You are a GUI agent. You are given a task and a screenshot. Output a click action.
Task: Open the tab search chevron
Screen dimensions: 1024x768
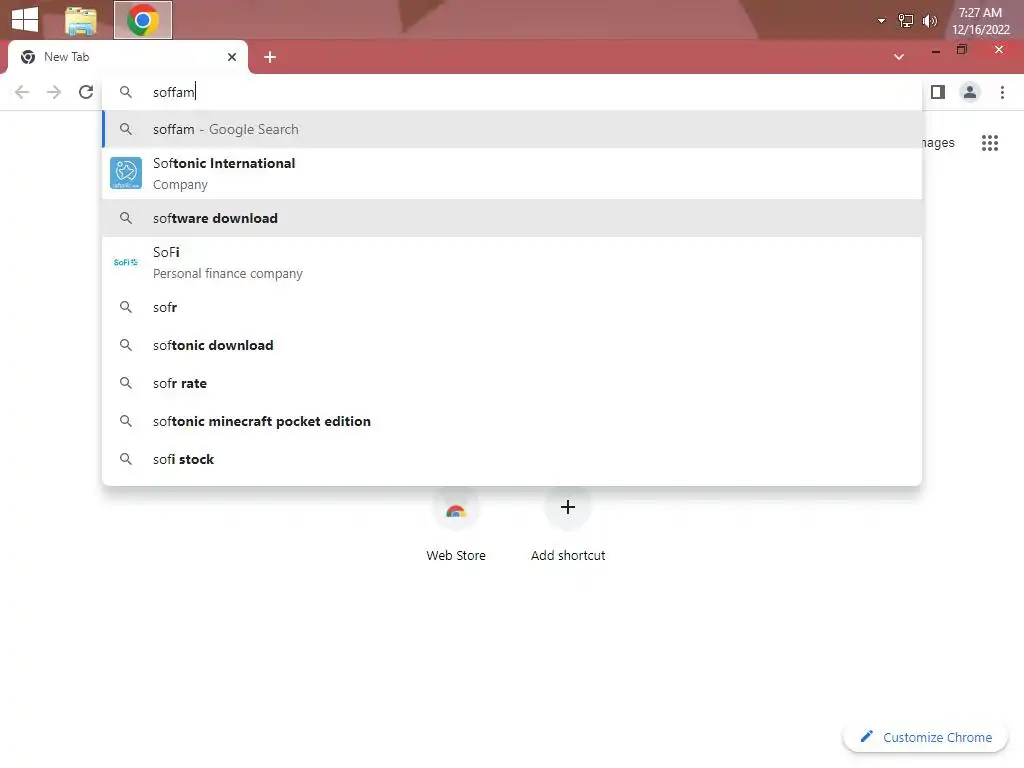[x=899, y=57]
